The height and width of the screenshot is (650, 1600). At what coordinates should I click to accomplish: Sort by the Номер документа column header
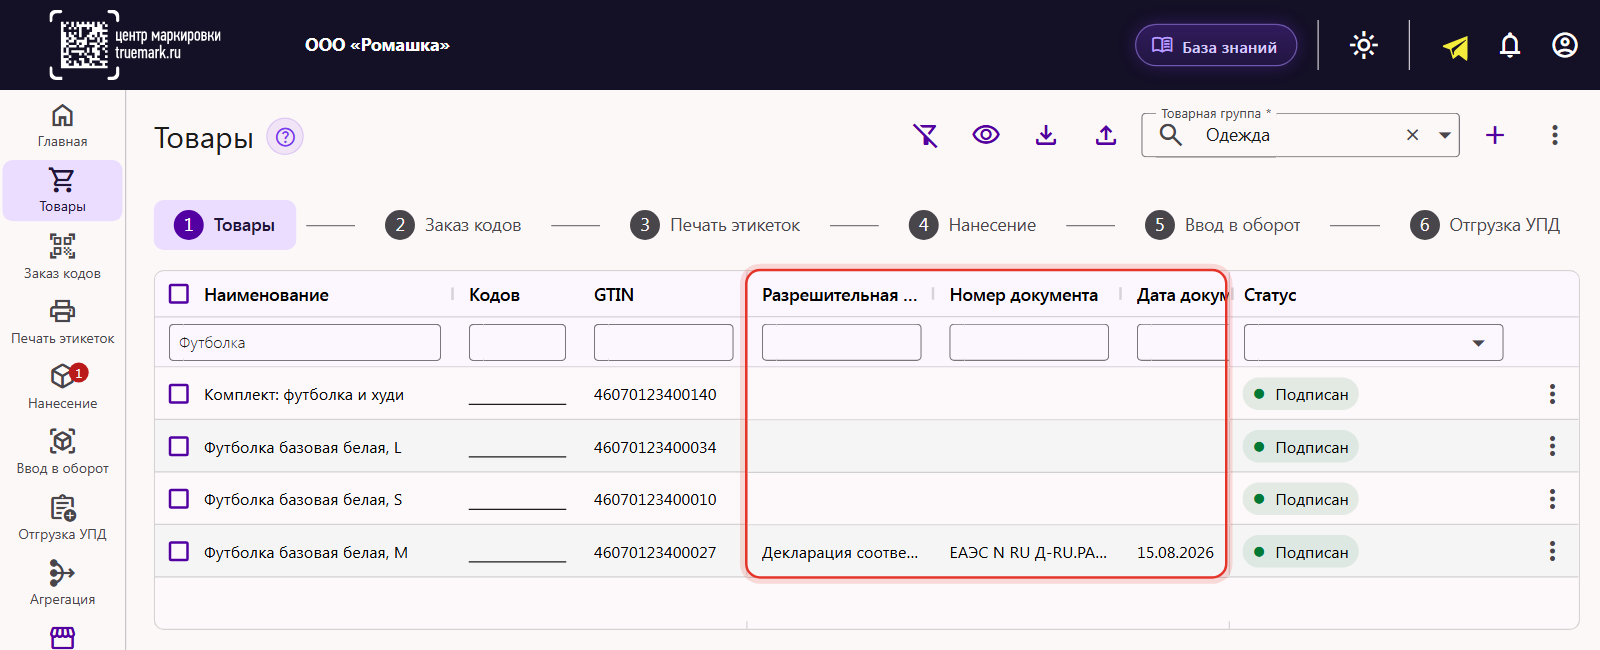[1023, 295]
